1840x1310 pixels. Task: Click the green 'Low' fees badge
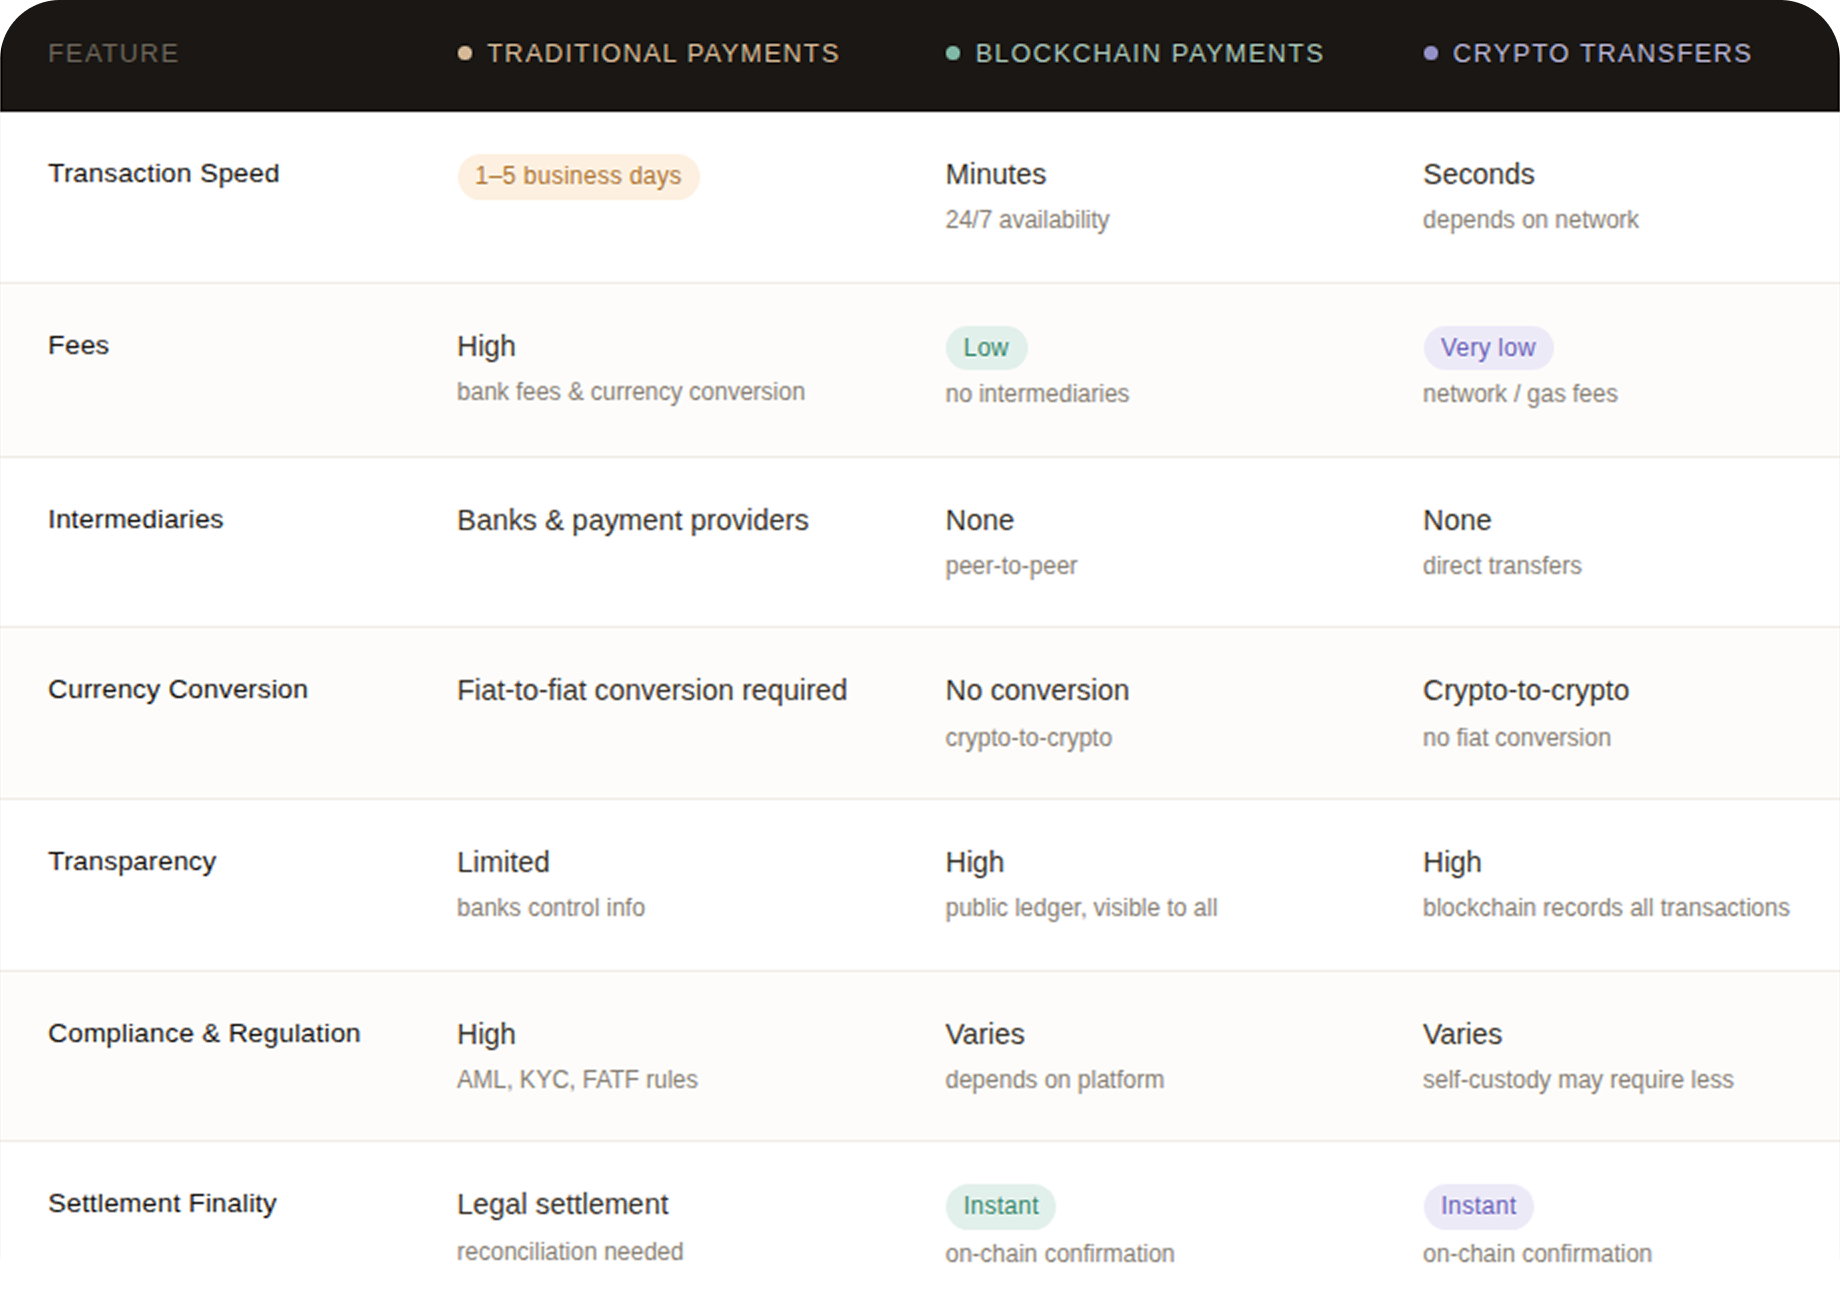[986, 347]
